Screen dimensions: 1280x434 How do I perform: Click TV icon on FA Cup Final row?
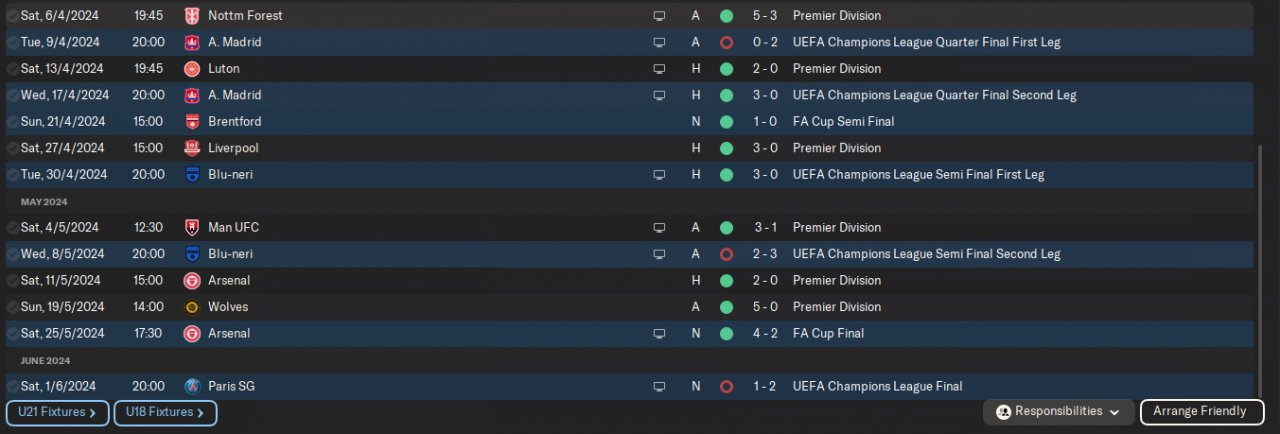pyautogui.click(x=659, y=333)
